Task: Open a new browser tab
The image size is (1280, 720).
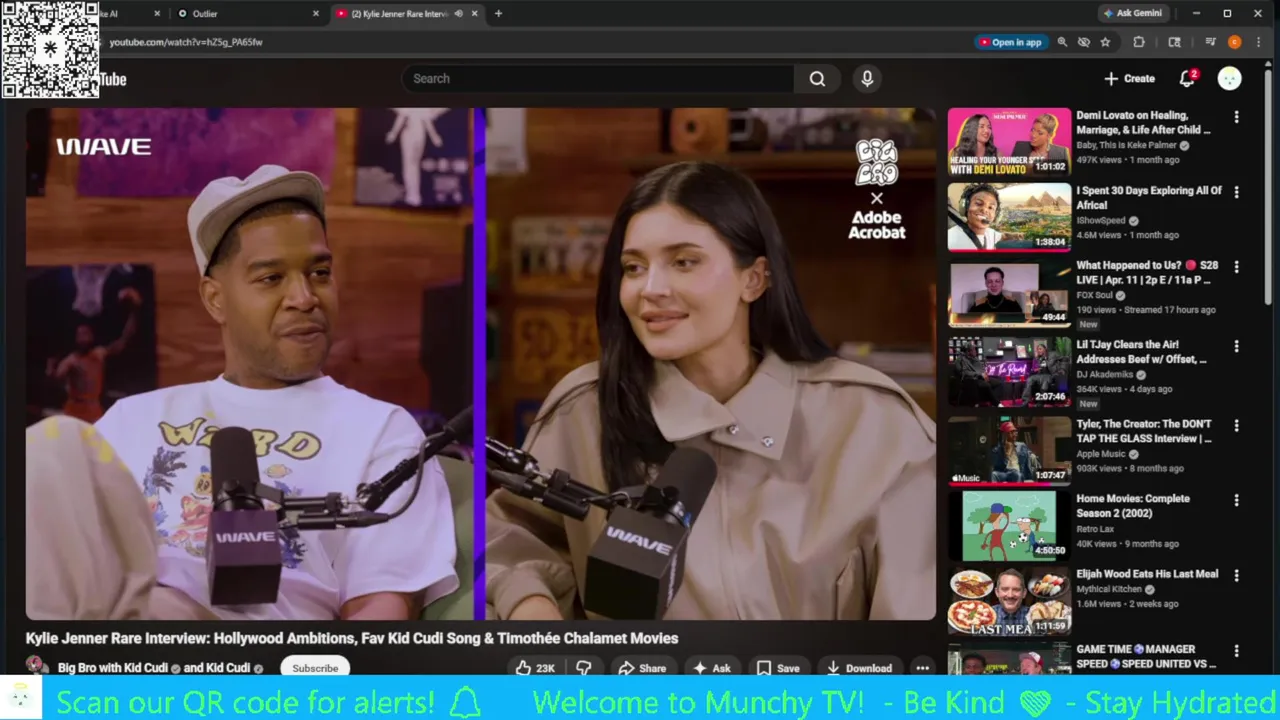Action: coord(498,13)
